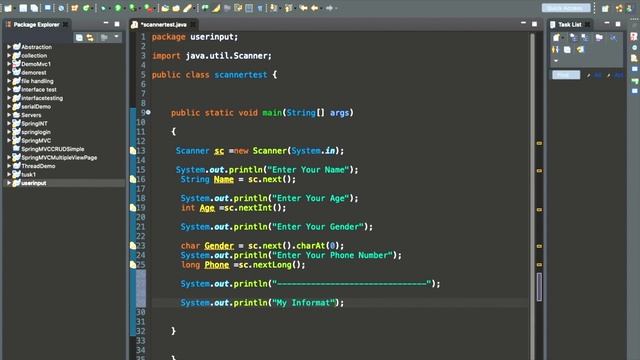
Task: Click the quick fix marker on line 25
Action: (133, 265)
